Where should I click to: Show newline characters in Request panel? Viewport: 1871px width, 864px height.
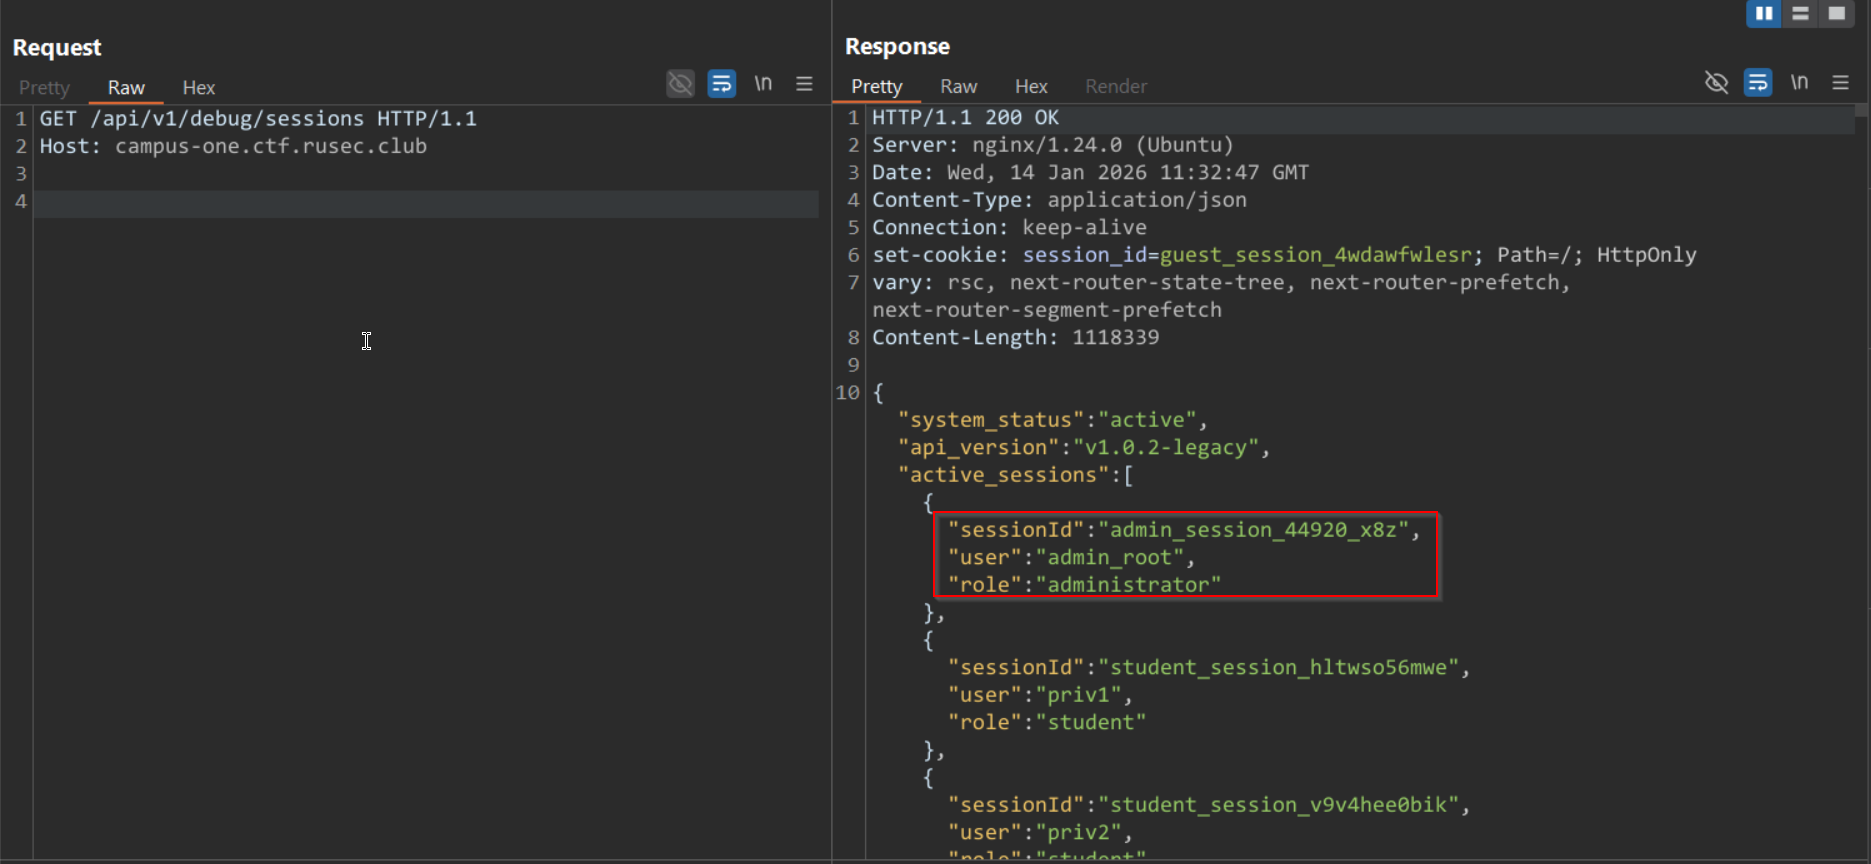pos(763,84)
